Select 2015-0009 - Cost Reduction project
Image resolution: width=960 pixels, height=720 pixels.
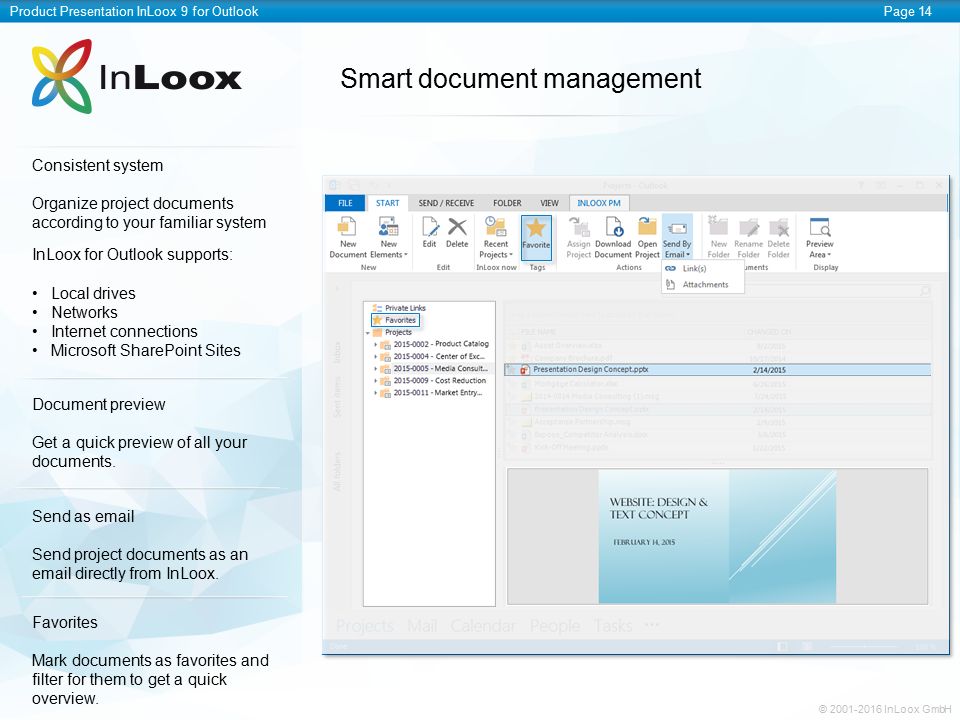tap(440, 381)
